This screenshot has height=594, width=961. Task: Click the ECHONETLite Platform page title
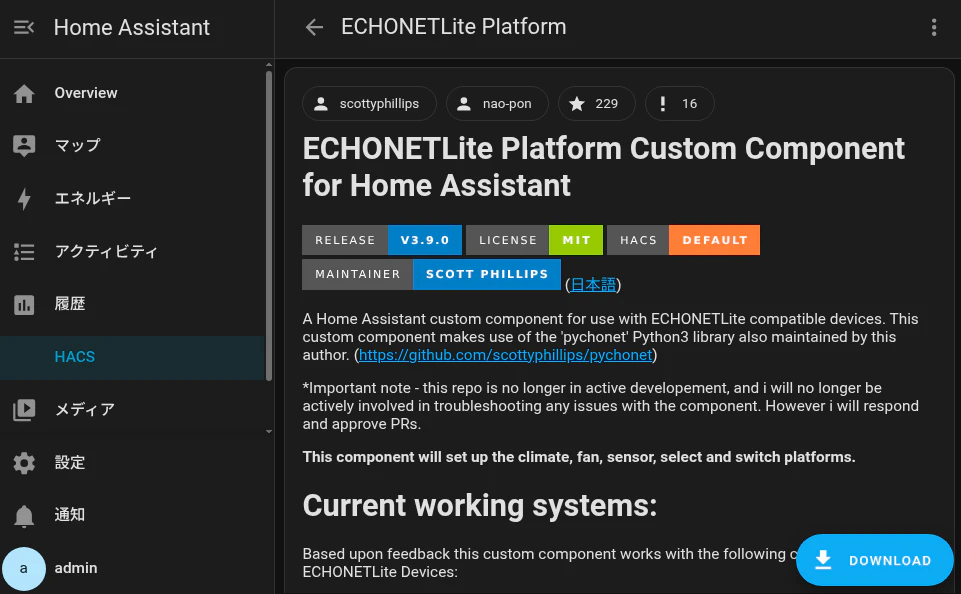pyautogui.click(x=454, y=27)
